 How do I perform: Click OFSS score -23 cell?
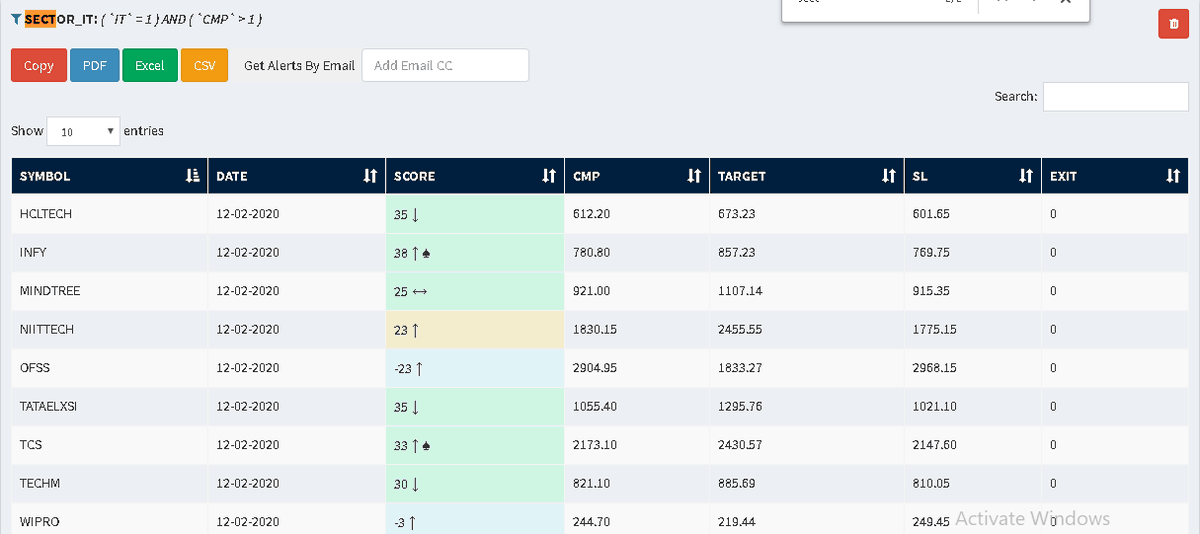(475, 368)
